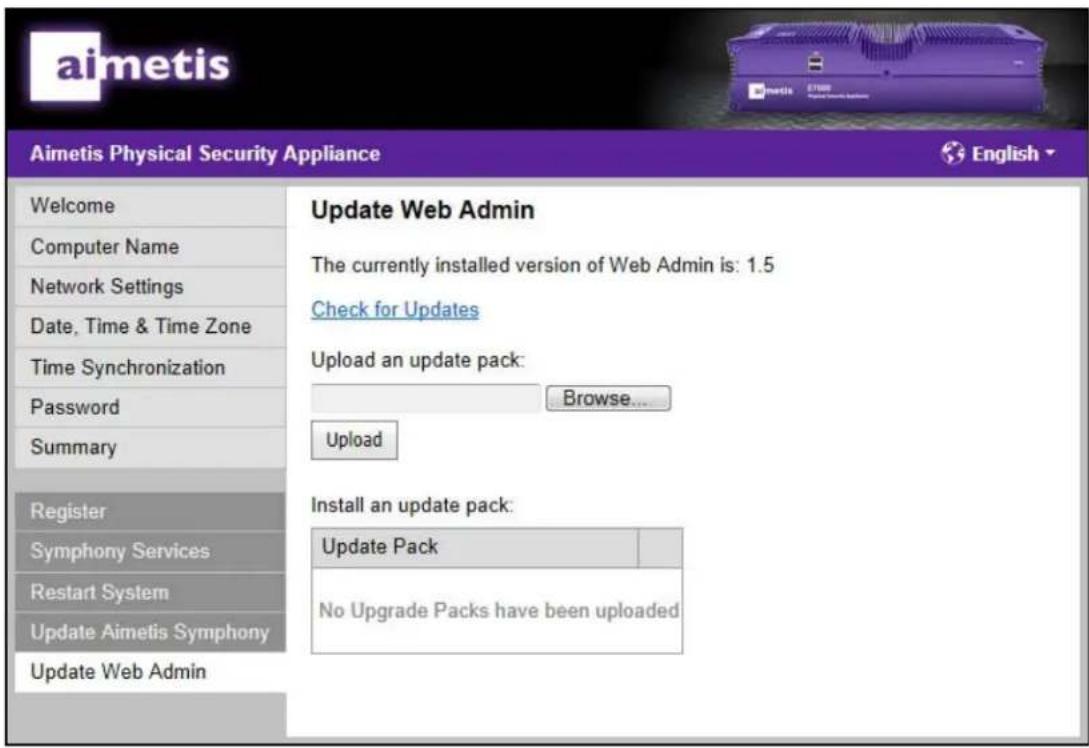The width and height of the screenshot is (1089, 748).
Task: Click the Update Web Admin page heading
Action: pos(423,210)
